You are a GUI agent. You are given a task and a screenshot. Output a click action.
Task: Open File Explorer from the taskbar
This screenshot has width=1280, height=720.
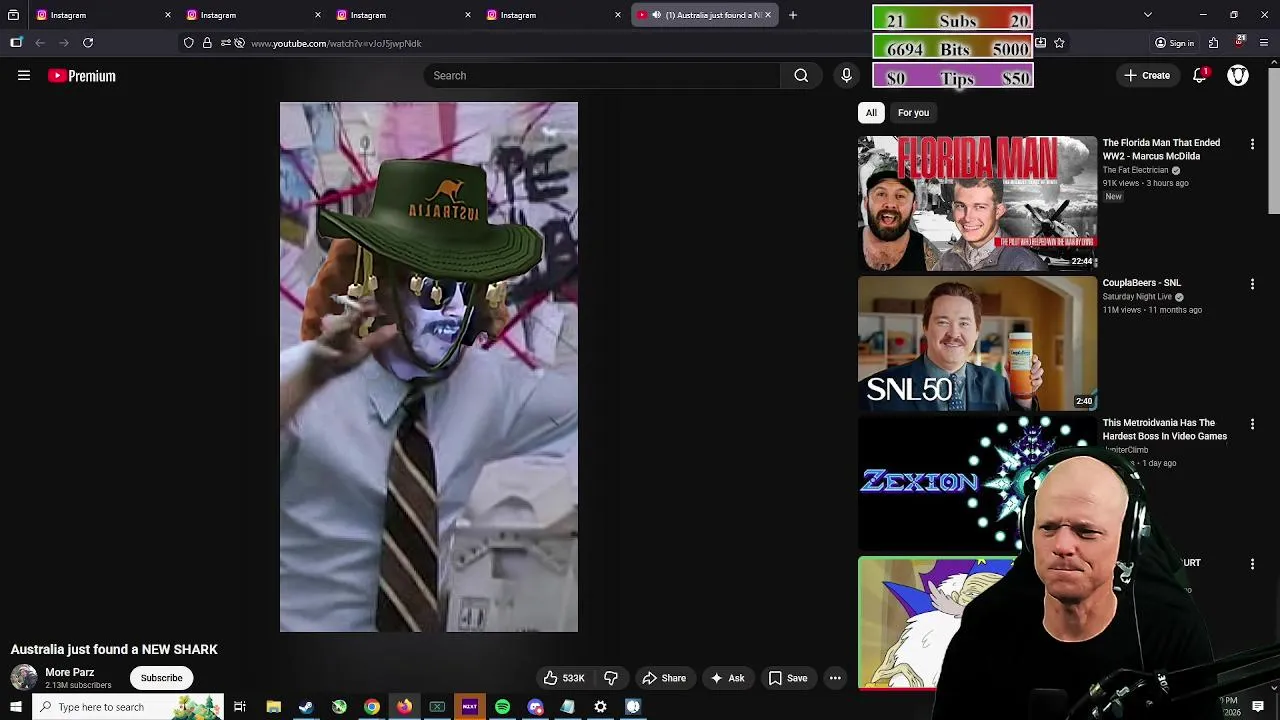pyautogui.click(x=273, y=707)
